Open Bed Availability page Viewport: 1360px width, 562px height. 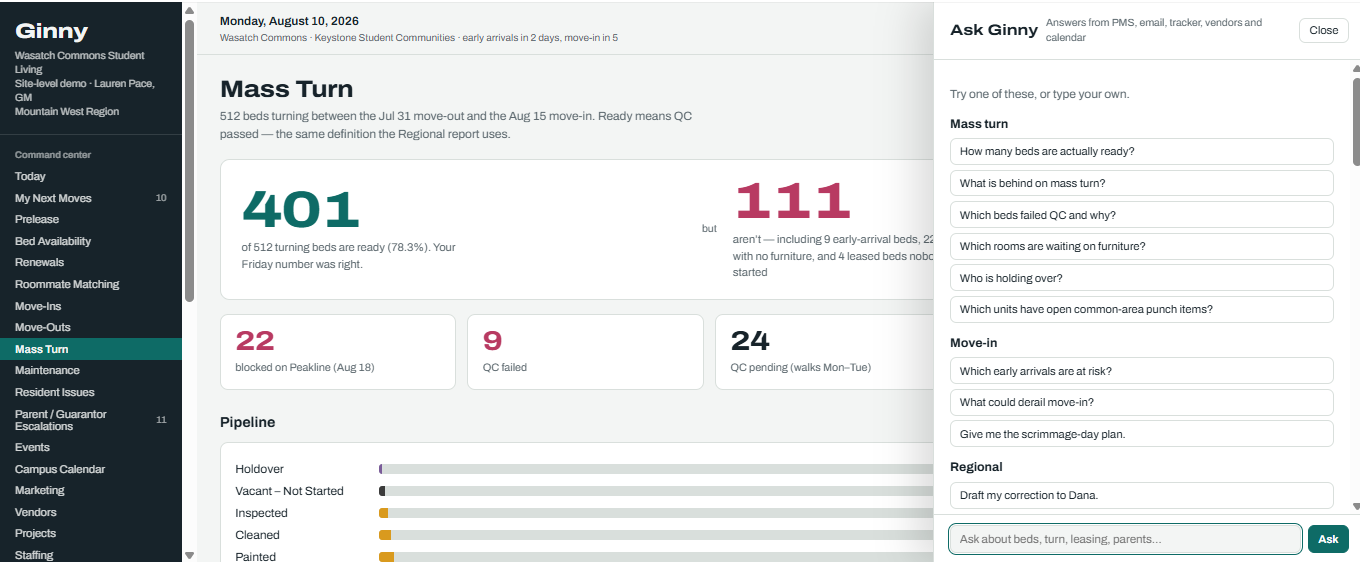coord(90,241)
